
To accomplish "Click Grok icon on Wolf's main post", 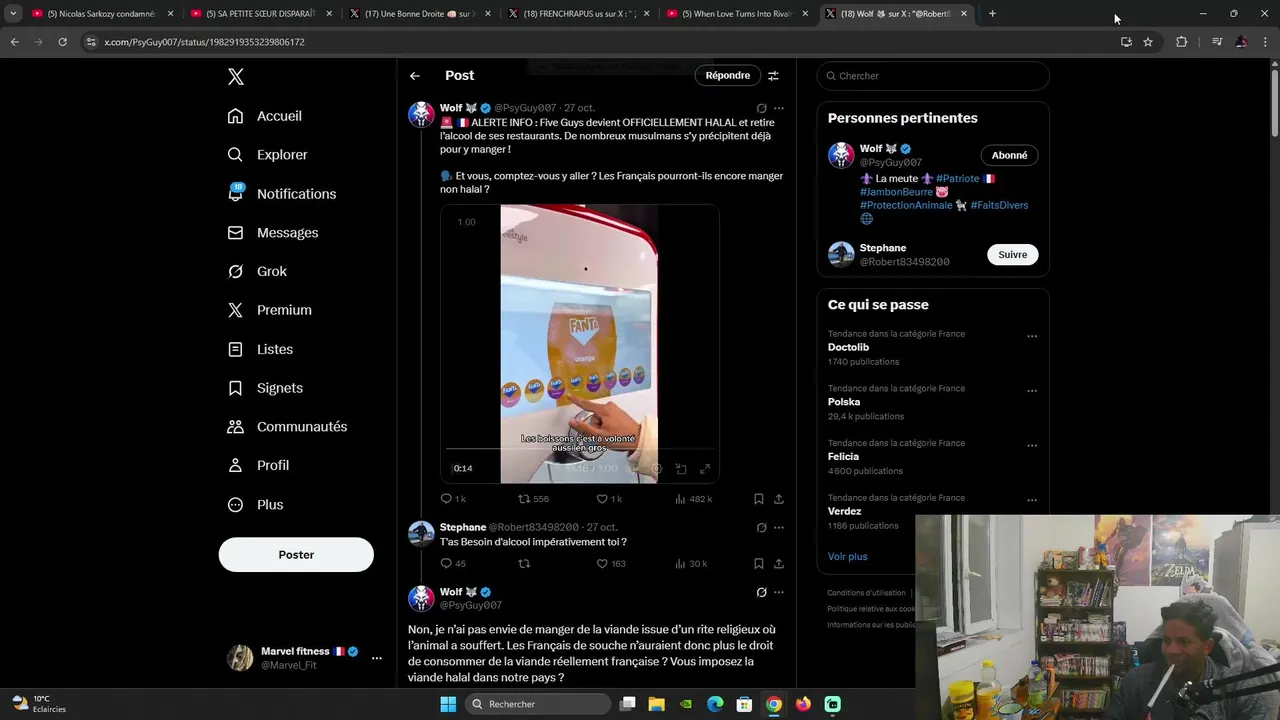I will click(761, 108).
